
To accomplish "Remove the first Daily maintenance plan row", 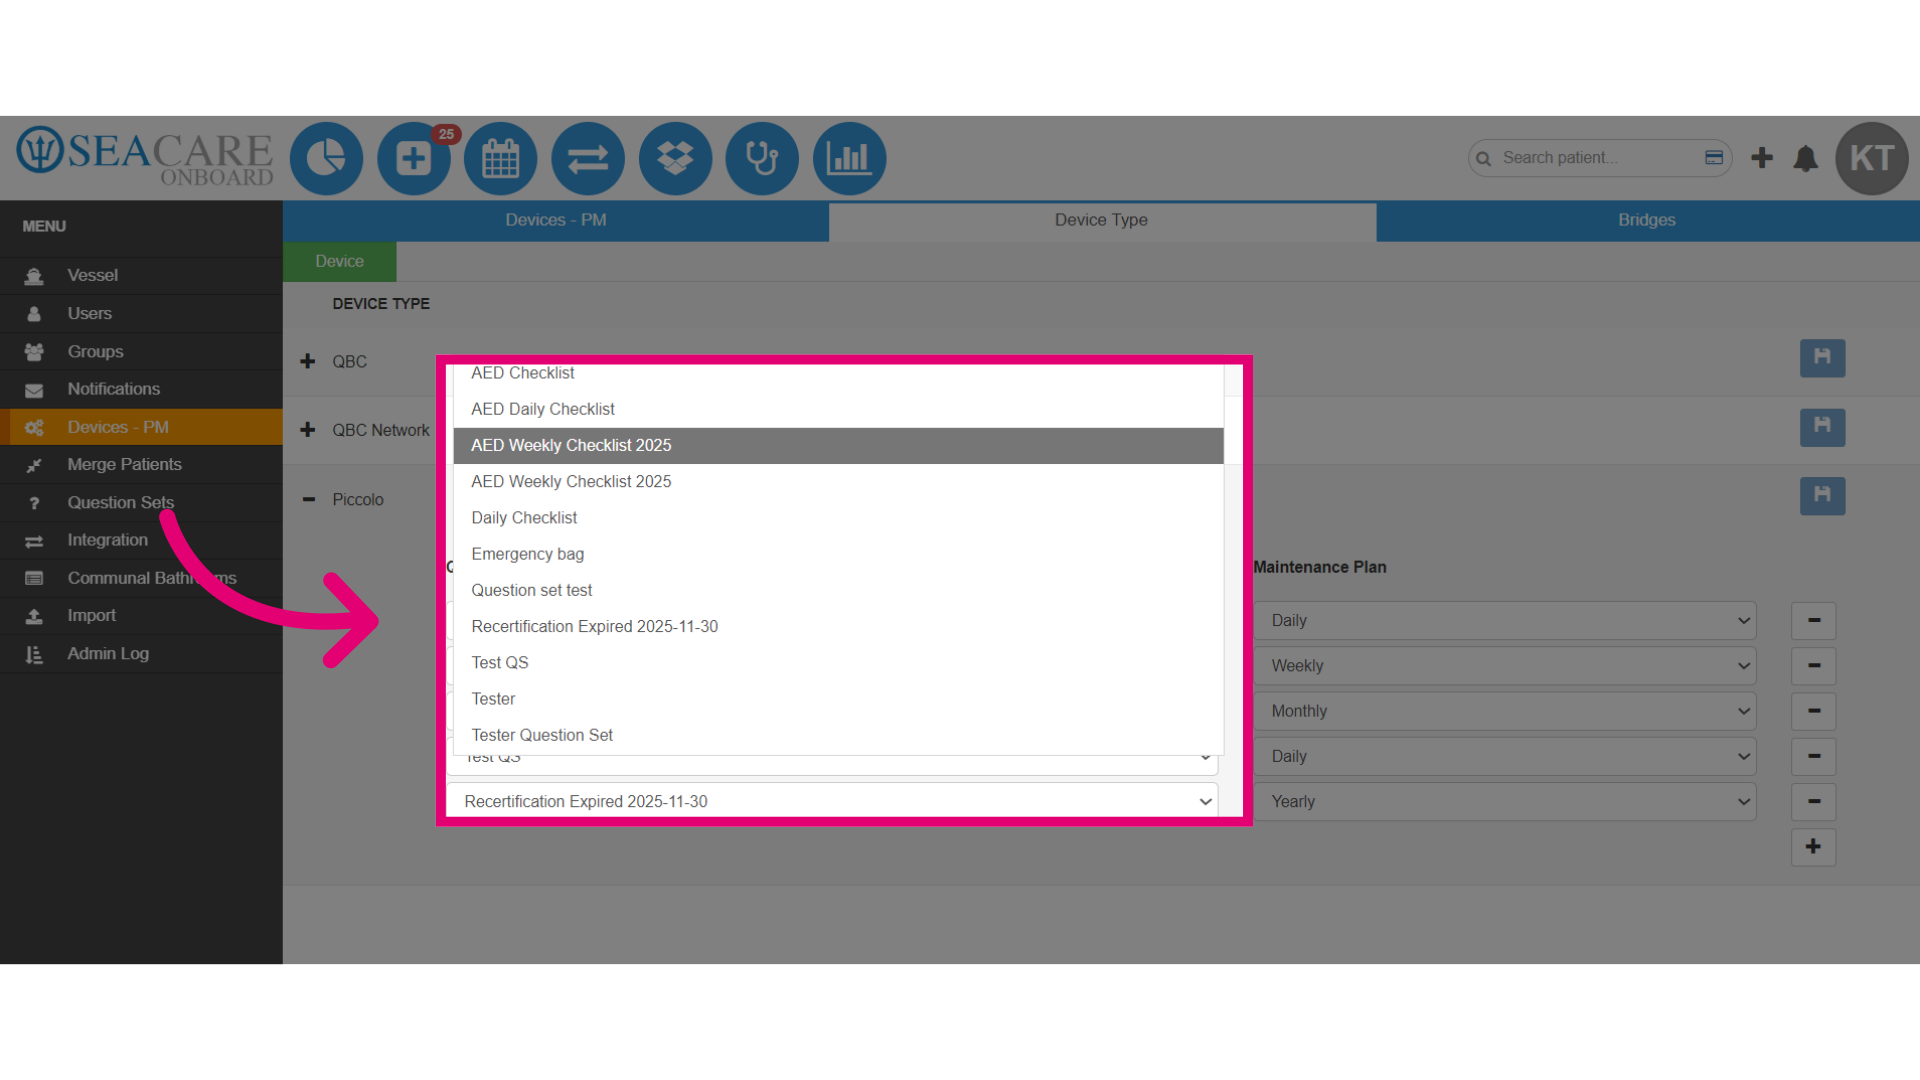I will coord(1813,620).
